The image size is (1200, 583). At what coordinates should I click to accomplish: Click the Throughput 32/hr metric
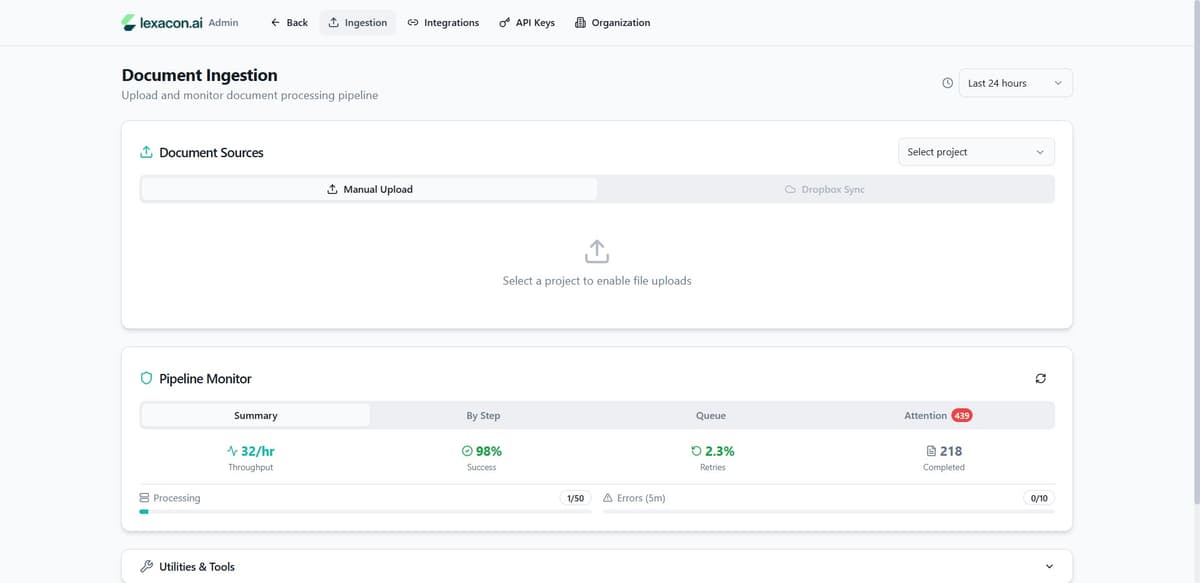click(250, 451)
